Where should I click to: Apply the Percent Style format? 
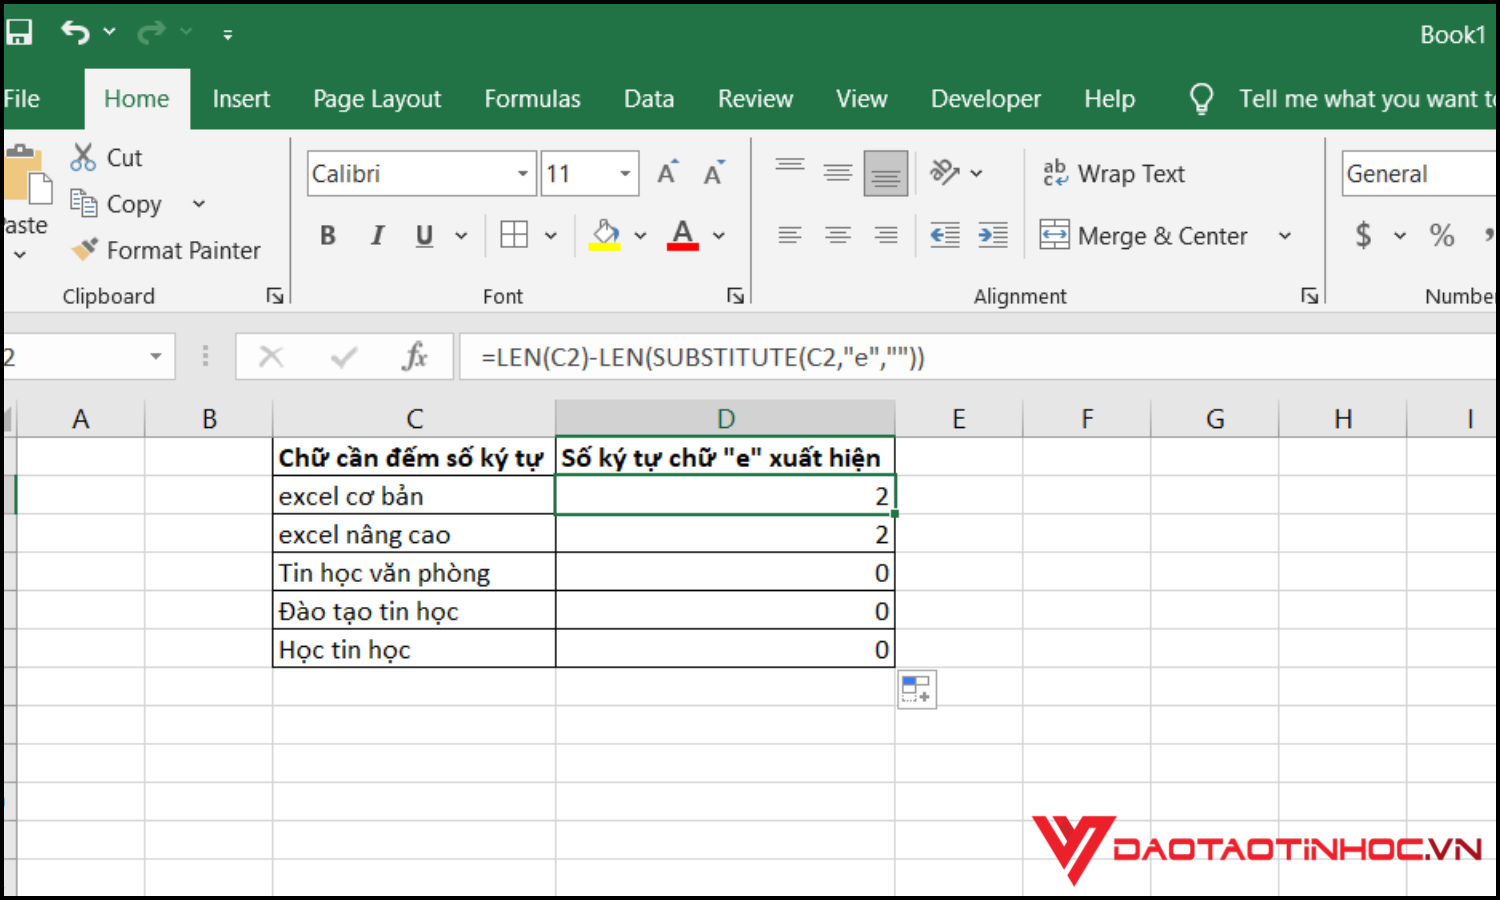pos(1441,235)
